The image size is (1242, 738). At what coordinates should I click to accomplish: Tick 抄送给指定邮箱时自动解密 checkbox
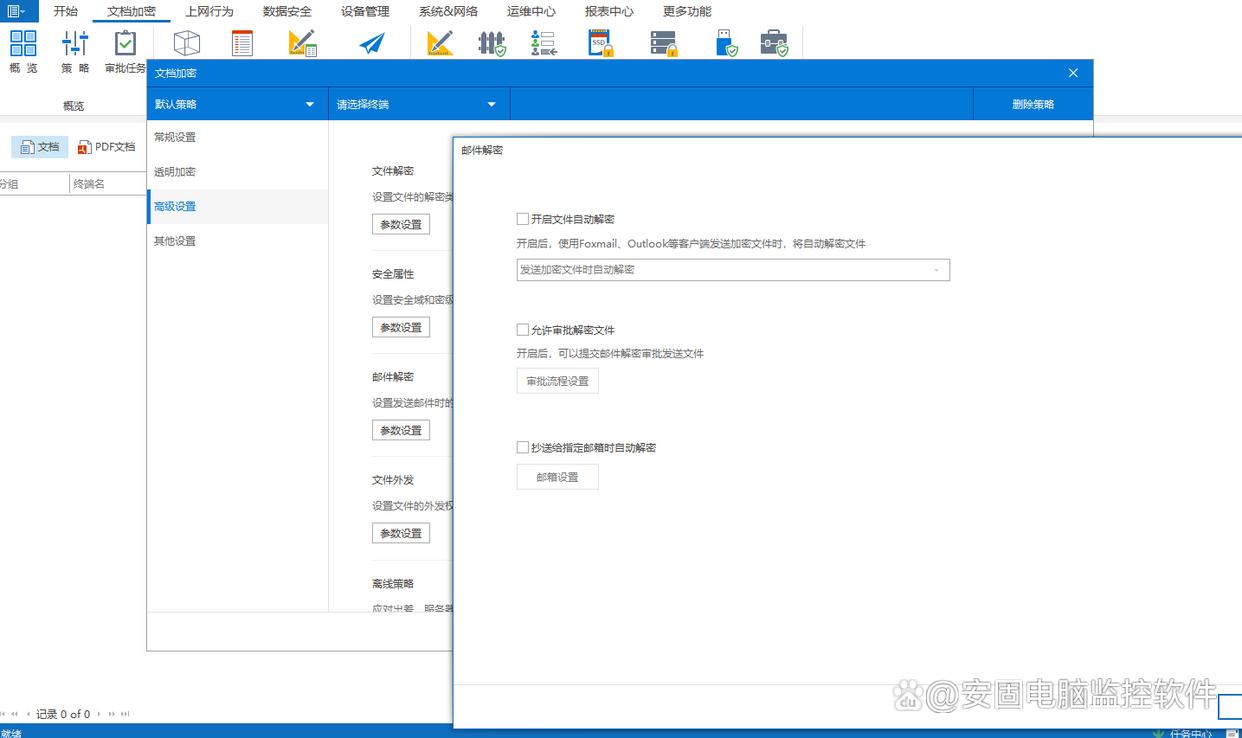[x=523, y=448]
